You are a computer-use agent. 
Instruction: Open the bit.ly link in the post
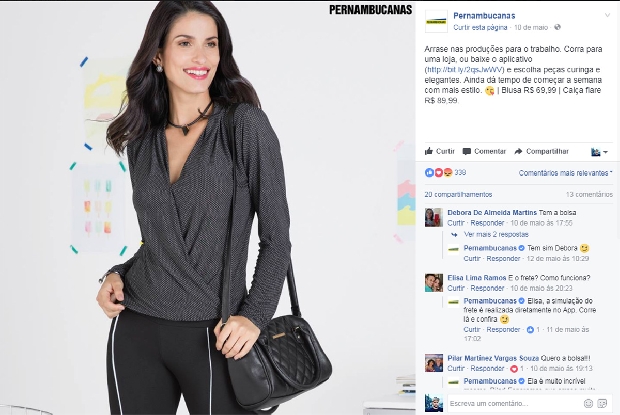[465, 70]
